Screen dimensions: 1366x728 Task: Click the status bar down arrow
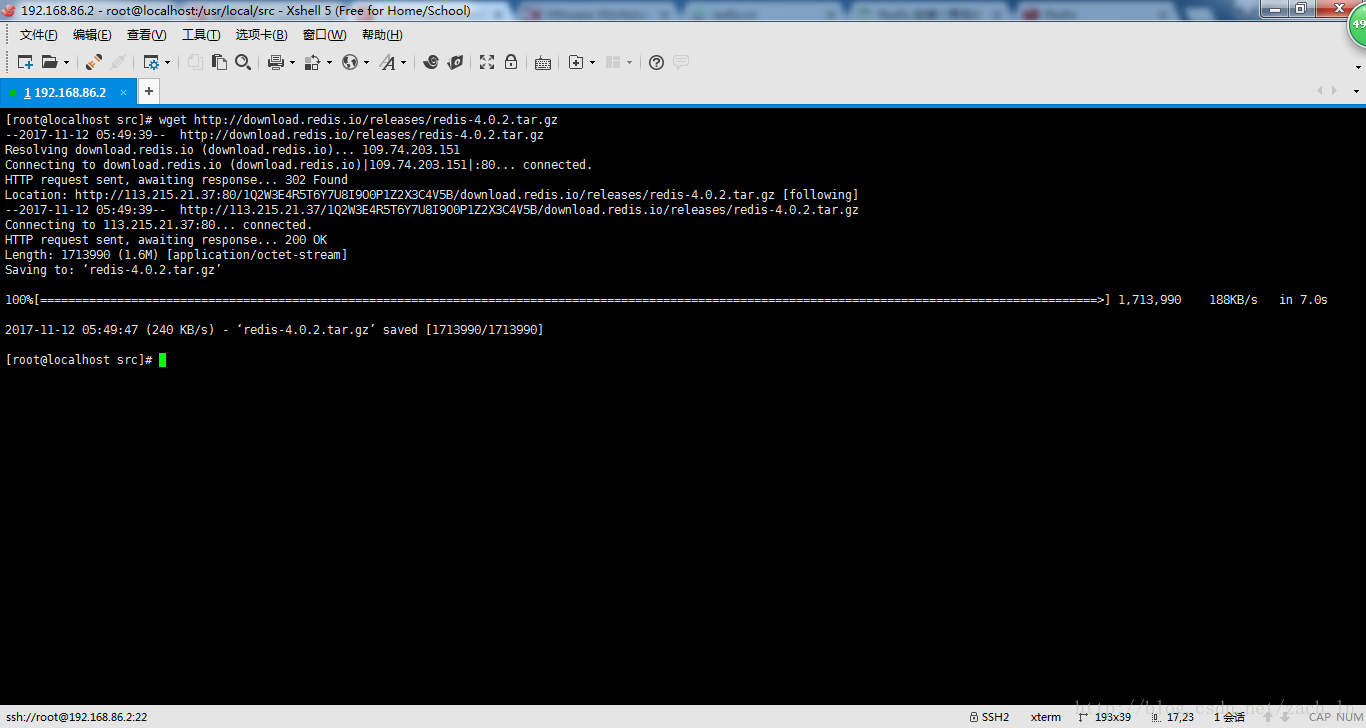[1285, 717]
